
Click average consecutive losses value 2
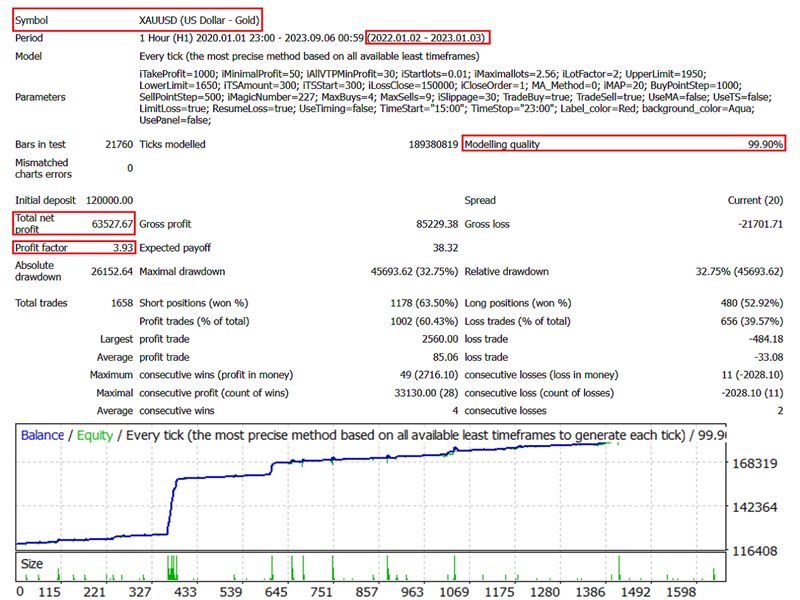780,411
